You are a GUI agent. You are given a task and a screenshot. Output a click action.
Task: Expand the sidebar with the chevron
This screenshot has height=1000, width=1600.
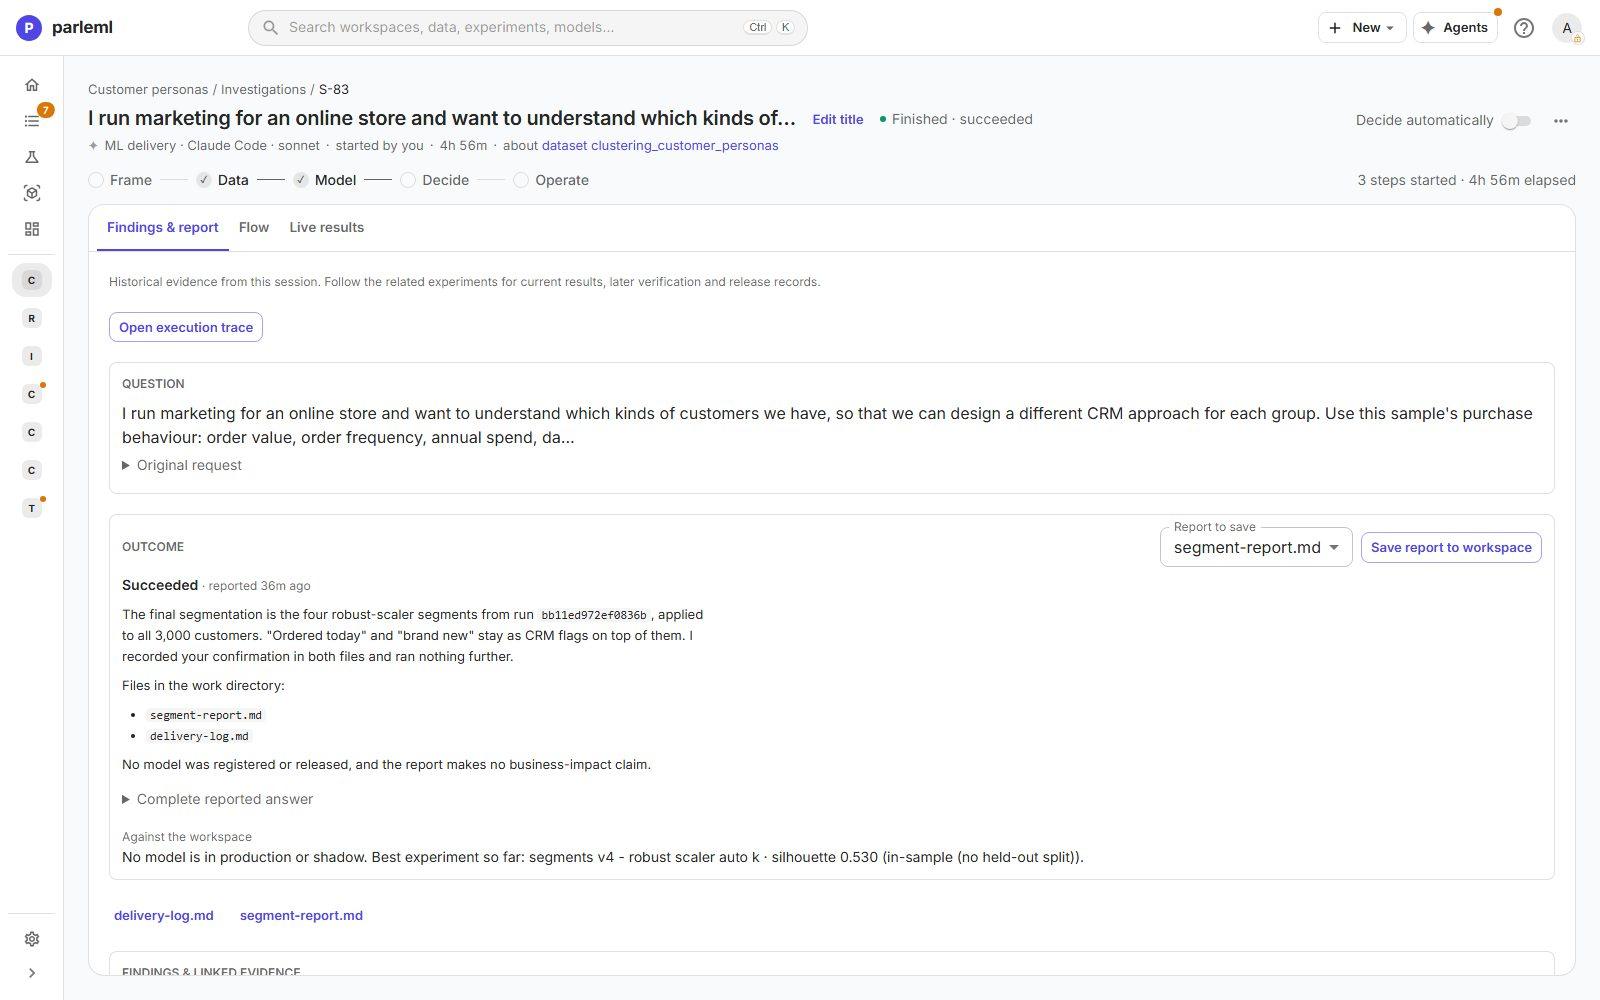coord(32,973)
